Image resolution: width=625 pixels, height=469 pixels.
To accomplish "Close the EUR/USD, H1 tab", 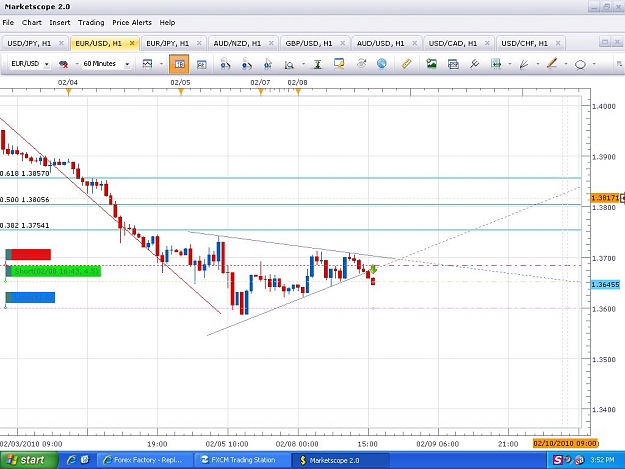I will pos(132,43).
